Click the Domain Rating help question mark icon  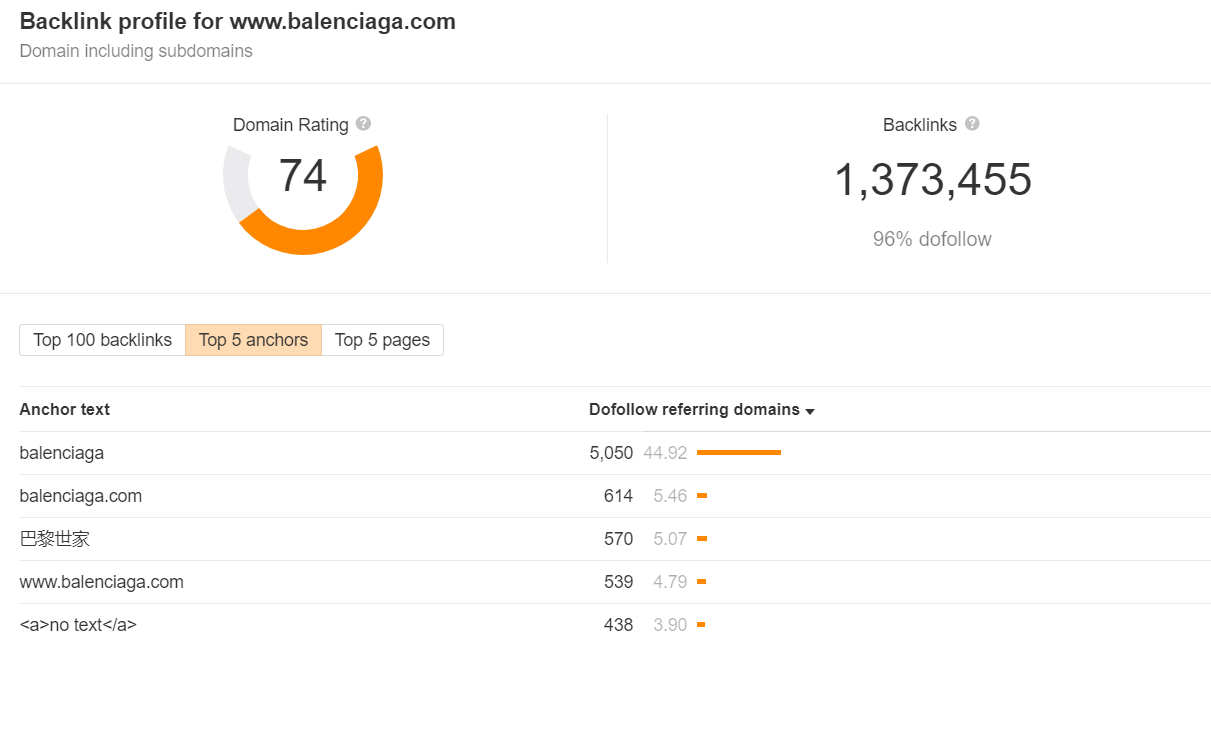(363, 124)
